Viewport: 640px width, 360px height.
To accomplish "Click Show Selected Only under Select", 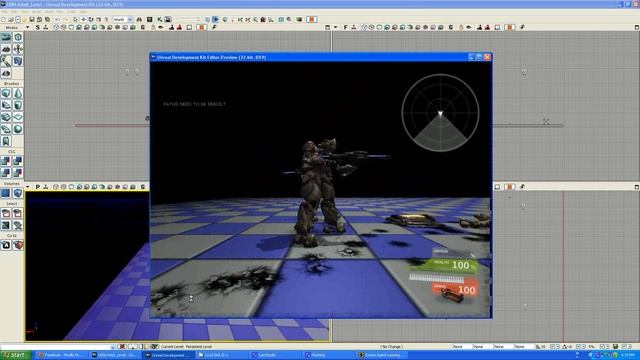I will click(x=6, y=213).
